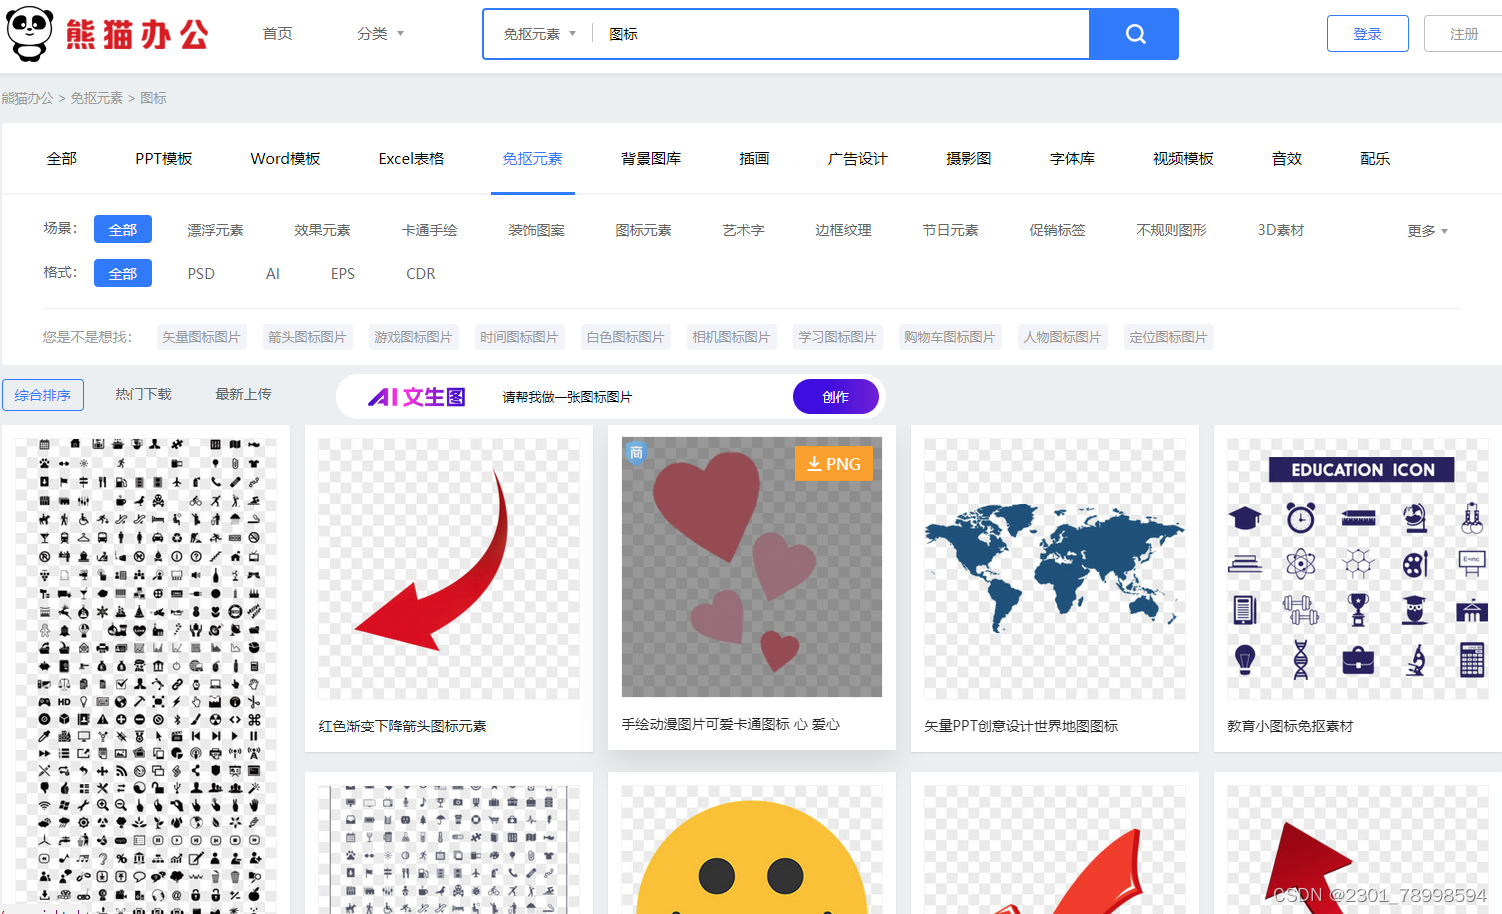Expand the 更多 scene options

point(1427,230)
